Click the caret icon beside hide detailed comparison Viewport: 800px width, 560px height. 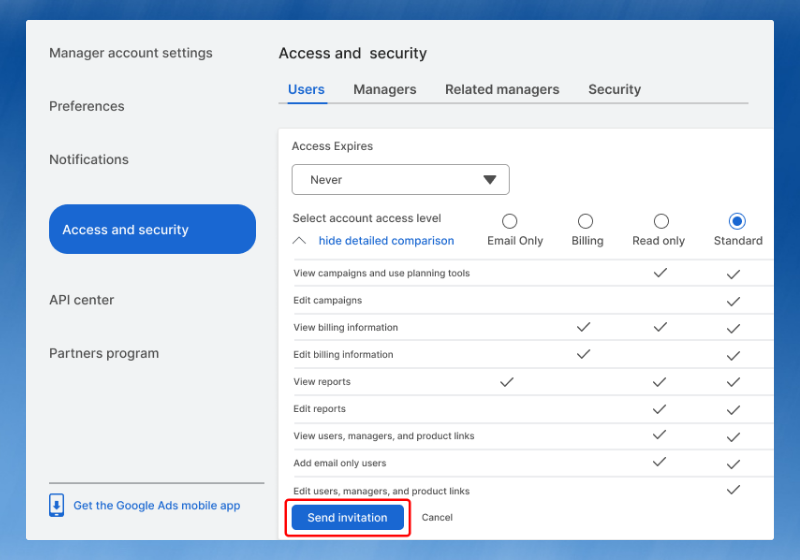pyautogui.click(x=299, y=241)
